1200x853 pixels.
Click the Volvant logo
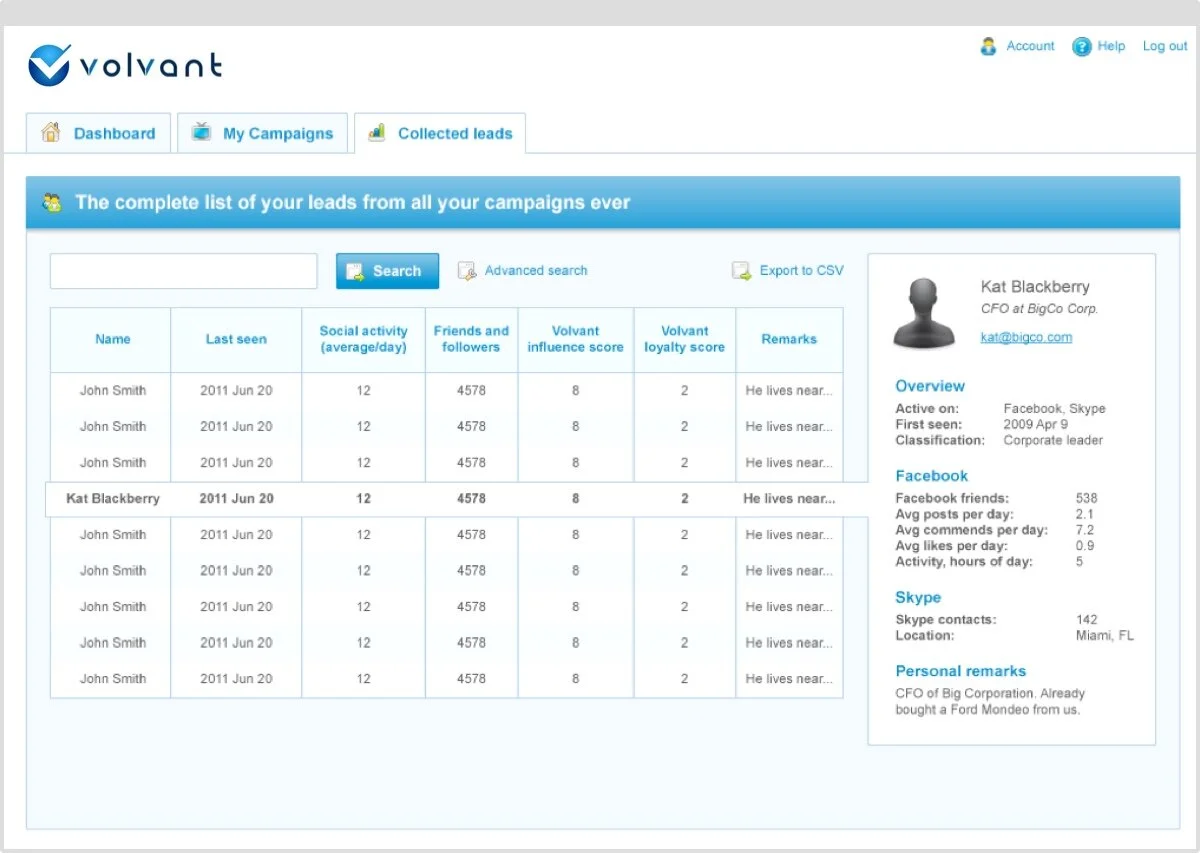123,63
